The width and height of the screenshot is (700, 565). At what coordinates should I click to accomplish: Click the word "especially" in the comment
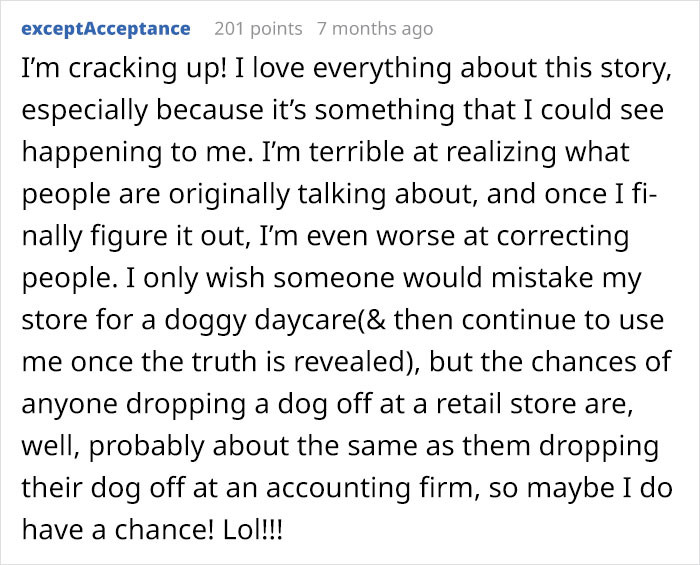point(85,111)
